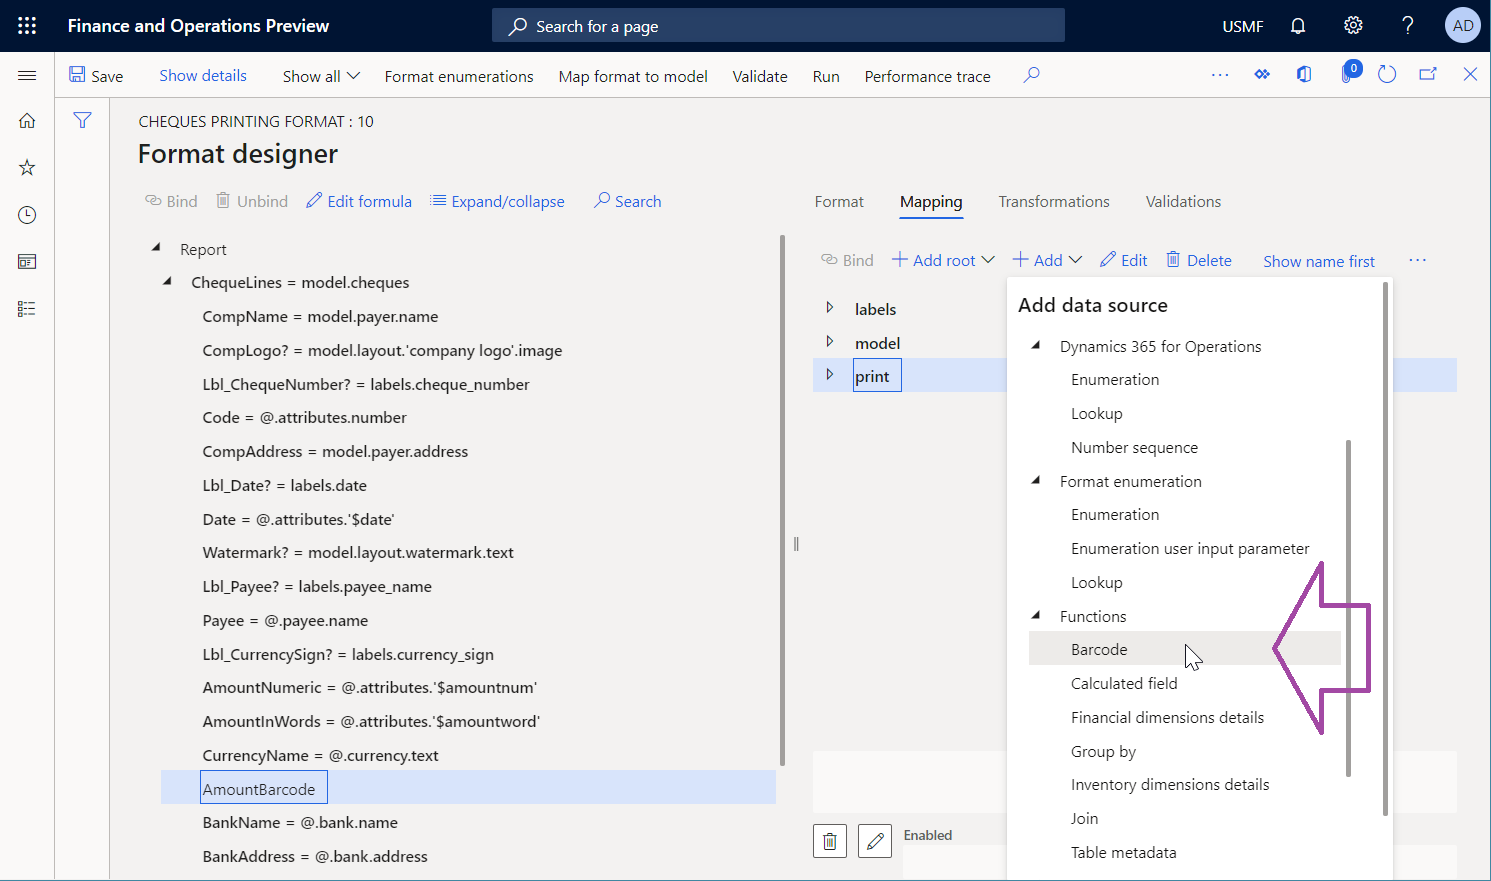Open form in new window
1491x881 pixels.
click(x=1428, y=75)
